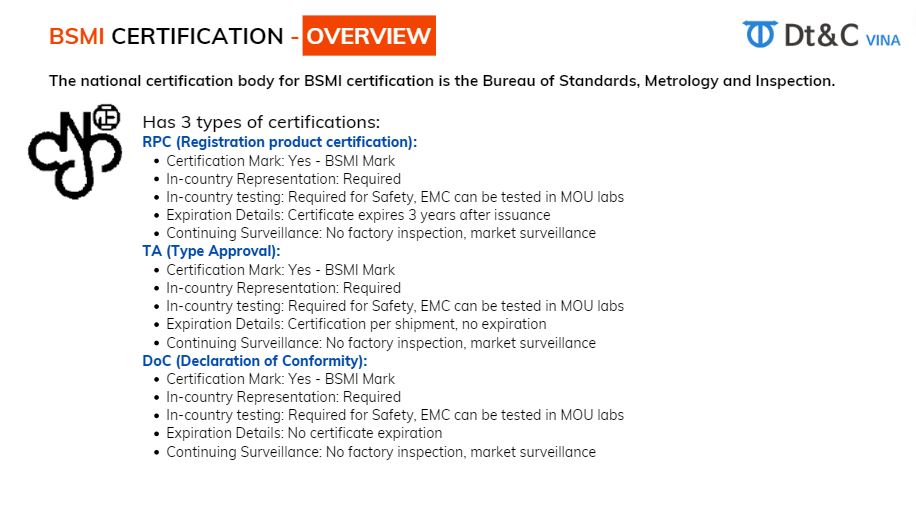
Task: Click 'Certification per shipment, no expiration' line
Action: point(356,324)
